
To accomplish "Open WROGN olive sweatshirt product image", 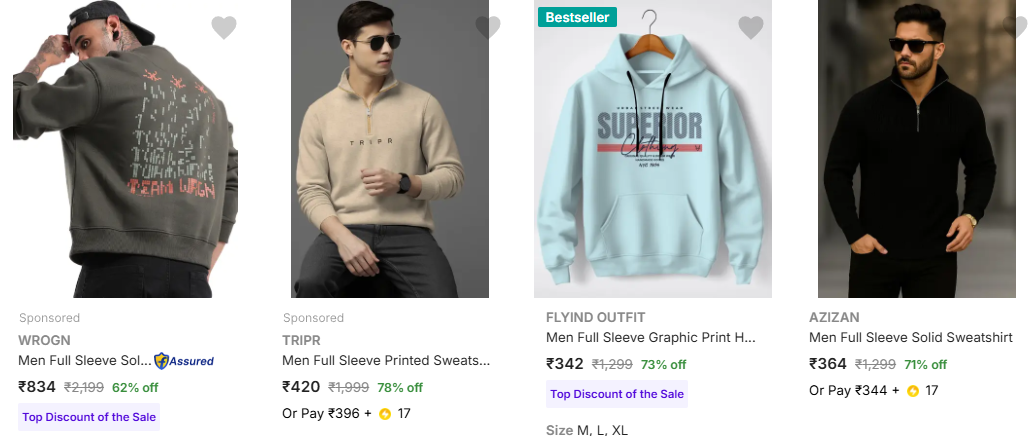I will click(125, 150).
